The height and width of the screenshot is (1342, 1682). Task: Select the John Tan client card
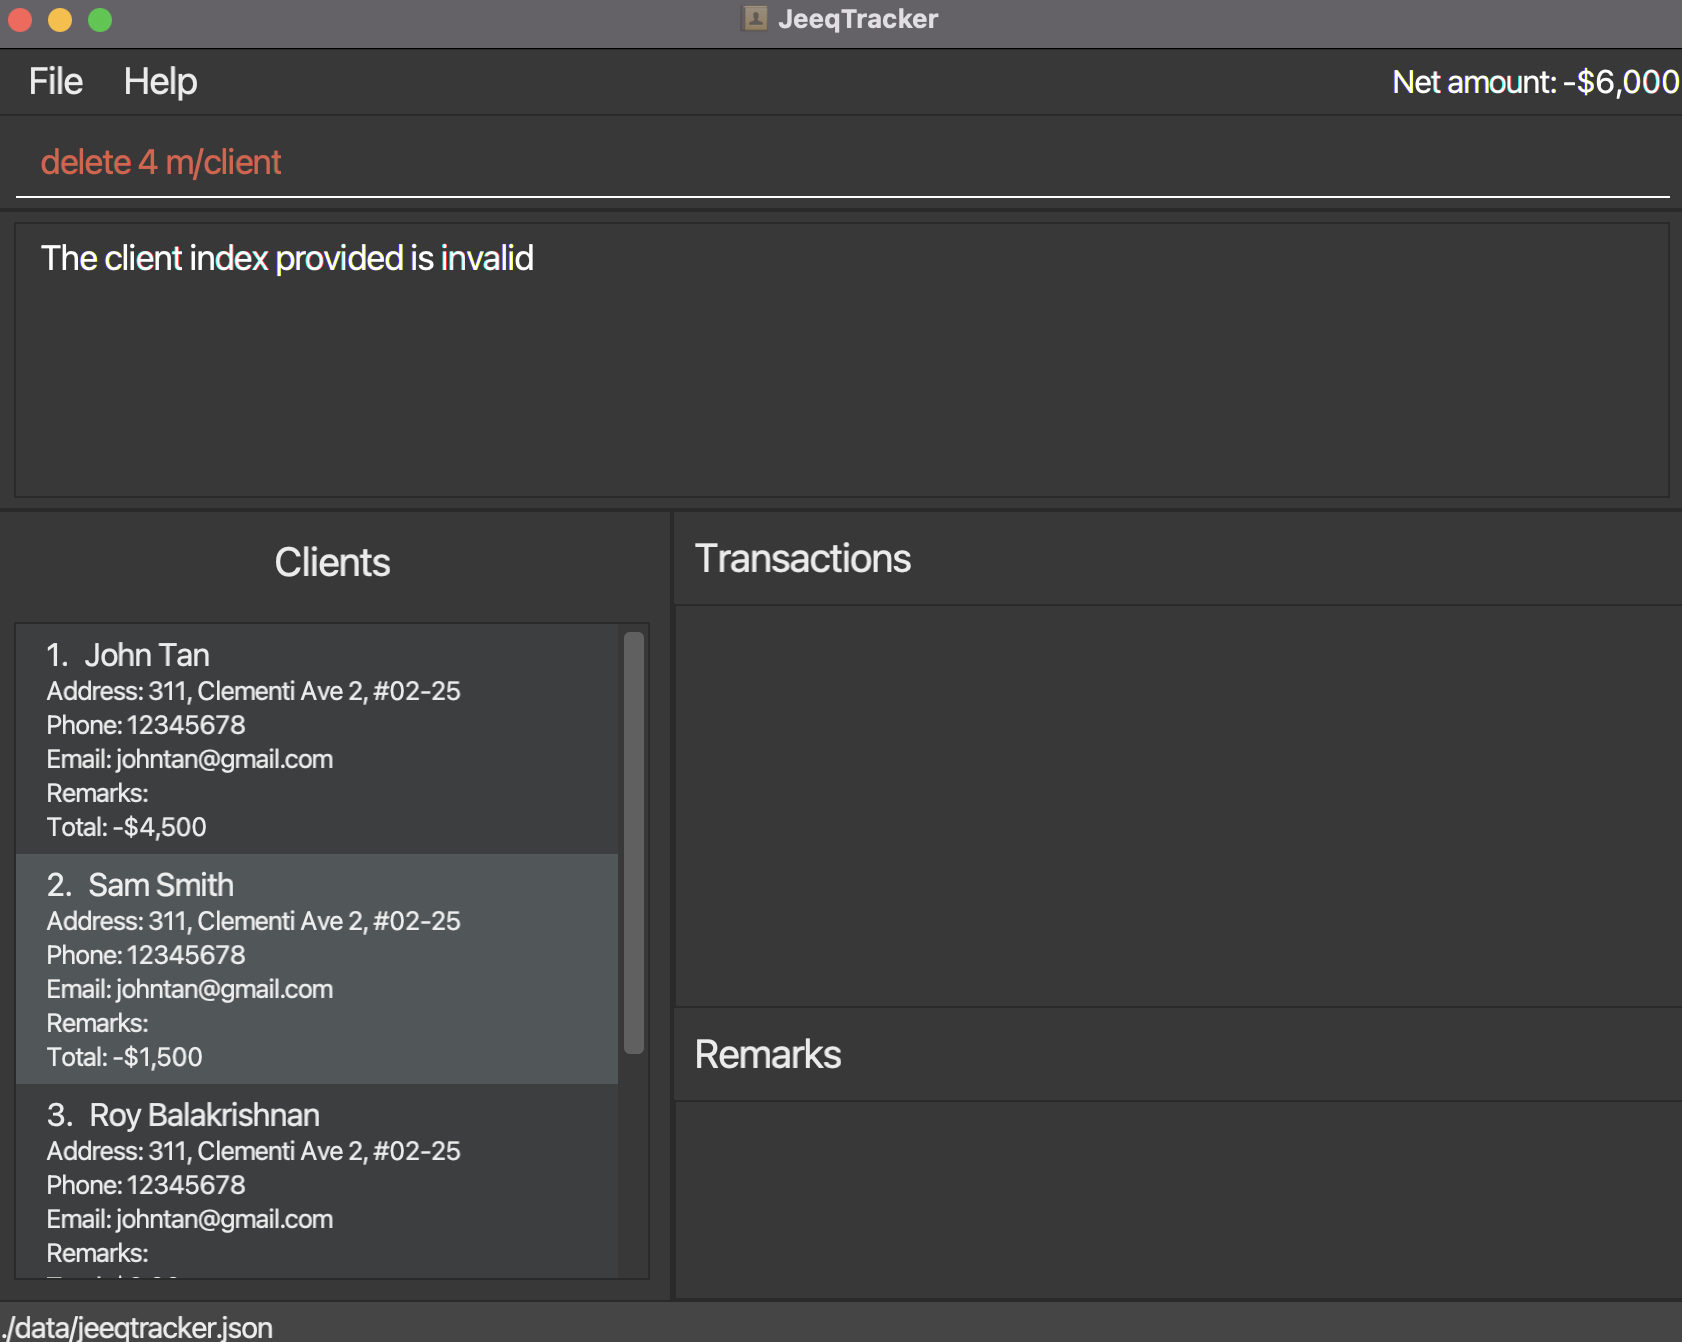(317, 739)
